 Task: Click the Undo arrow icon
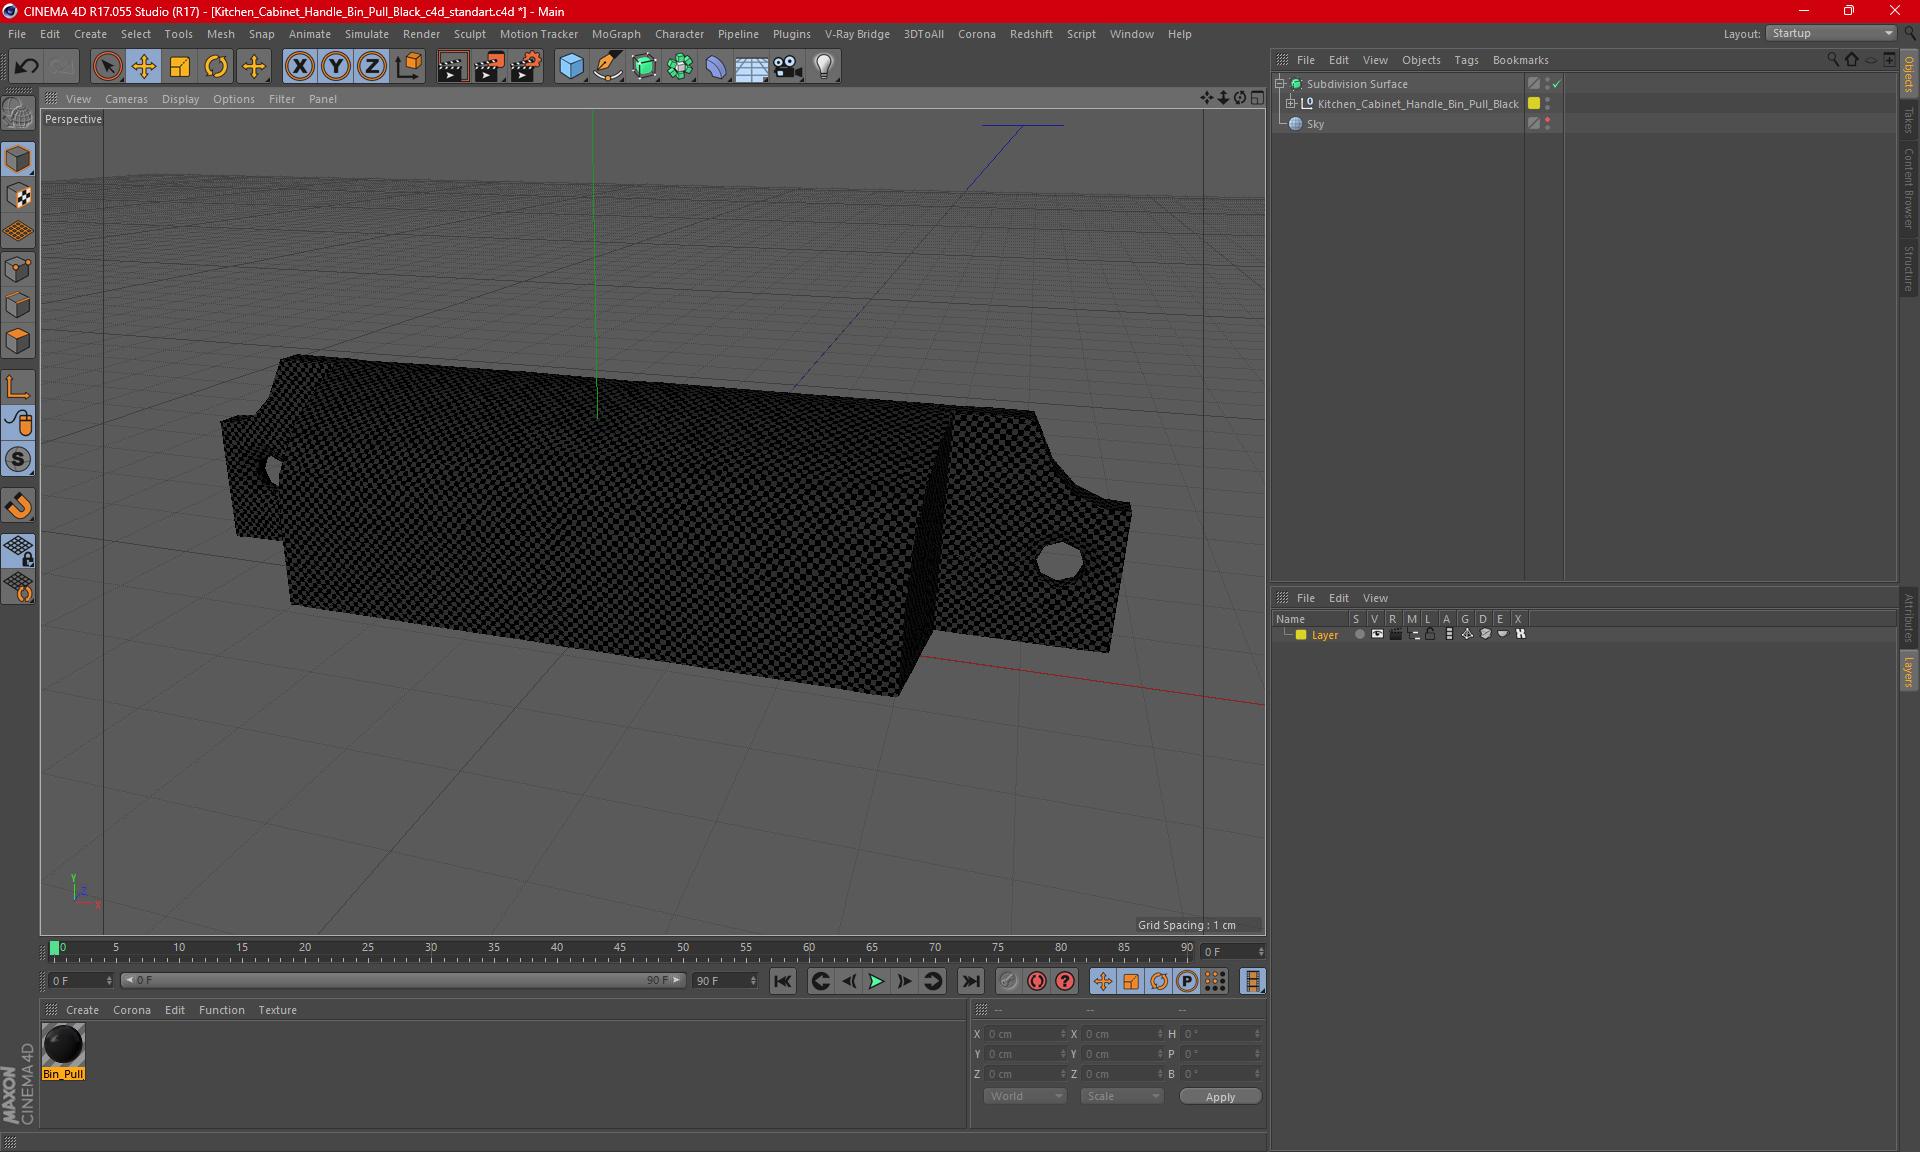(x=27, y=66)
